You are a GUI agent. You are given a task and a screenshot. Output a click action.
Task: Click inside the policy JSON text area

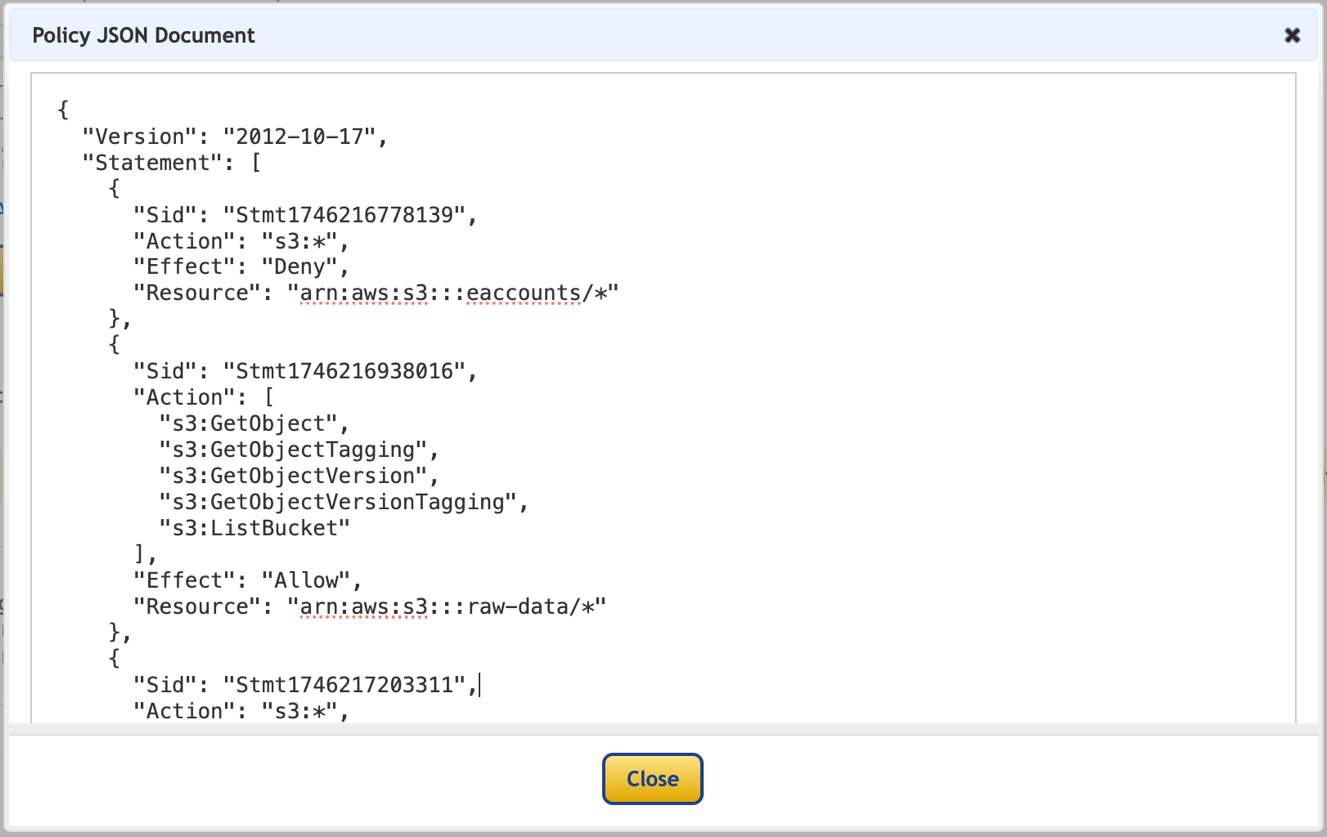tap(663, 398)
